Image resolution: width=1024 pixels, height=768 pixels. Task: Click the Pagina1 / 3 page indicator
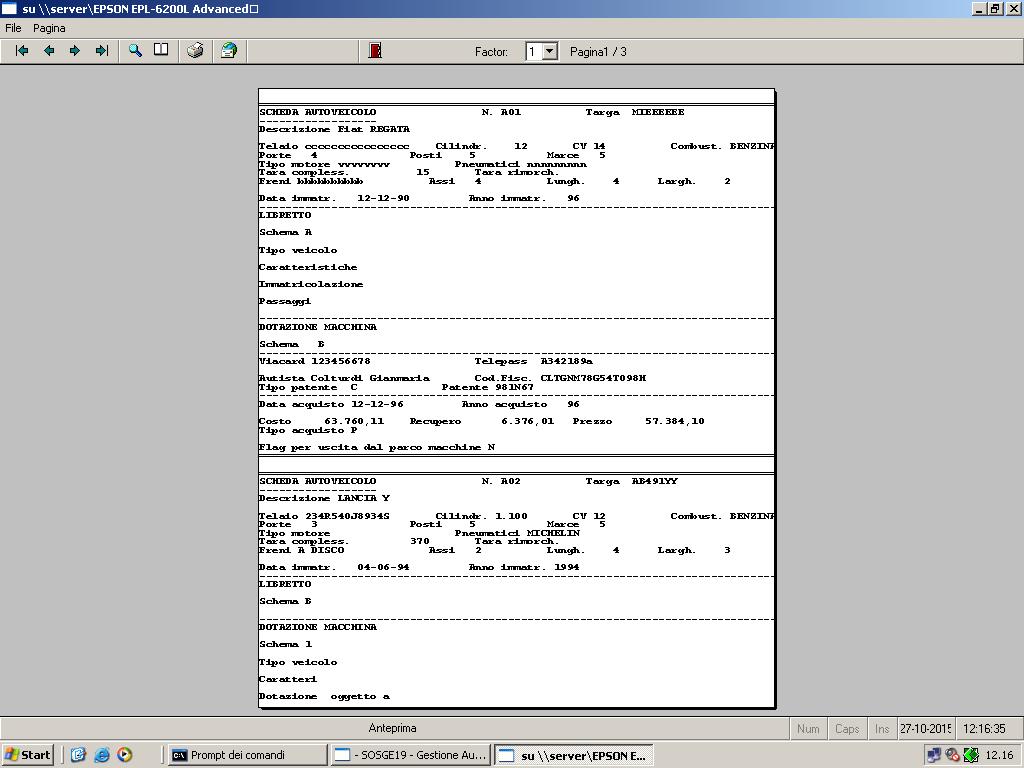(598, 52)
